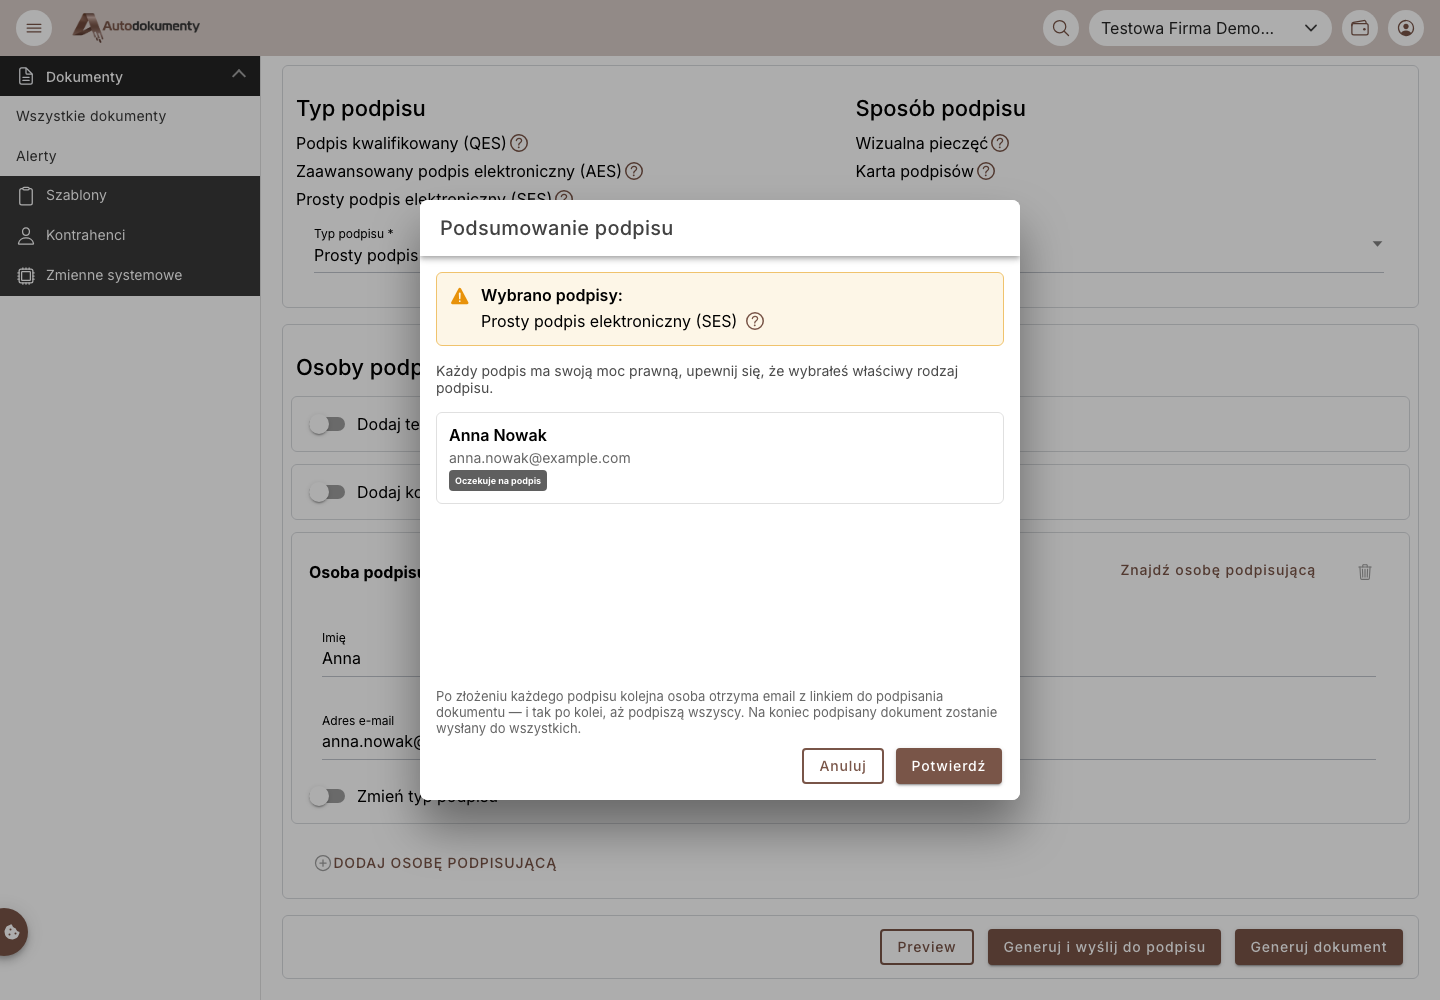Open the search magnifier icon
Screen dimensions: 1440x1000
(1061, 28)
